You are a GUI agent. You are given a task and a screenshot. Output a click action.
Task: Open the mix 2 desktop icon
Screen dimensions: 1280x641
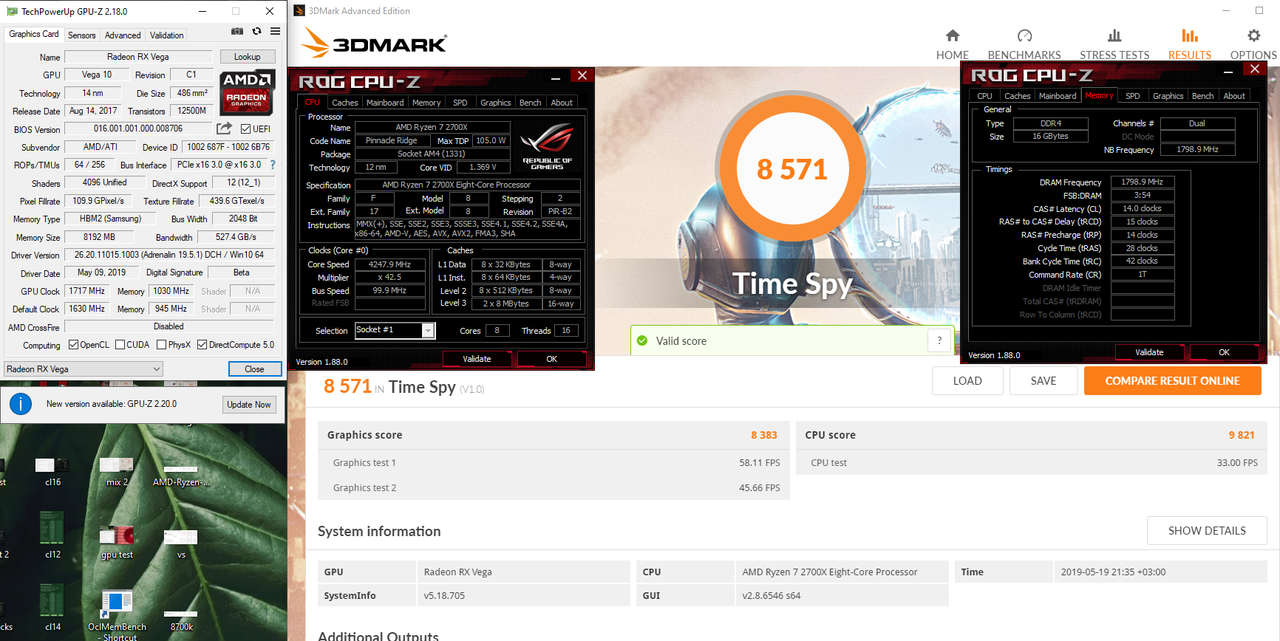pos(117,472)
